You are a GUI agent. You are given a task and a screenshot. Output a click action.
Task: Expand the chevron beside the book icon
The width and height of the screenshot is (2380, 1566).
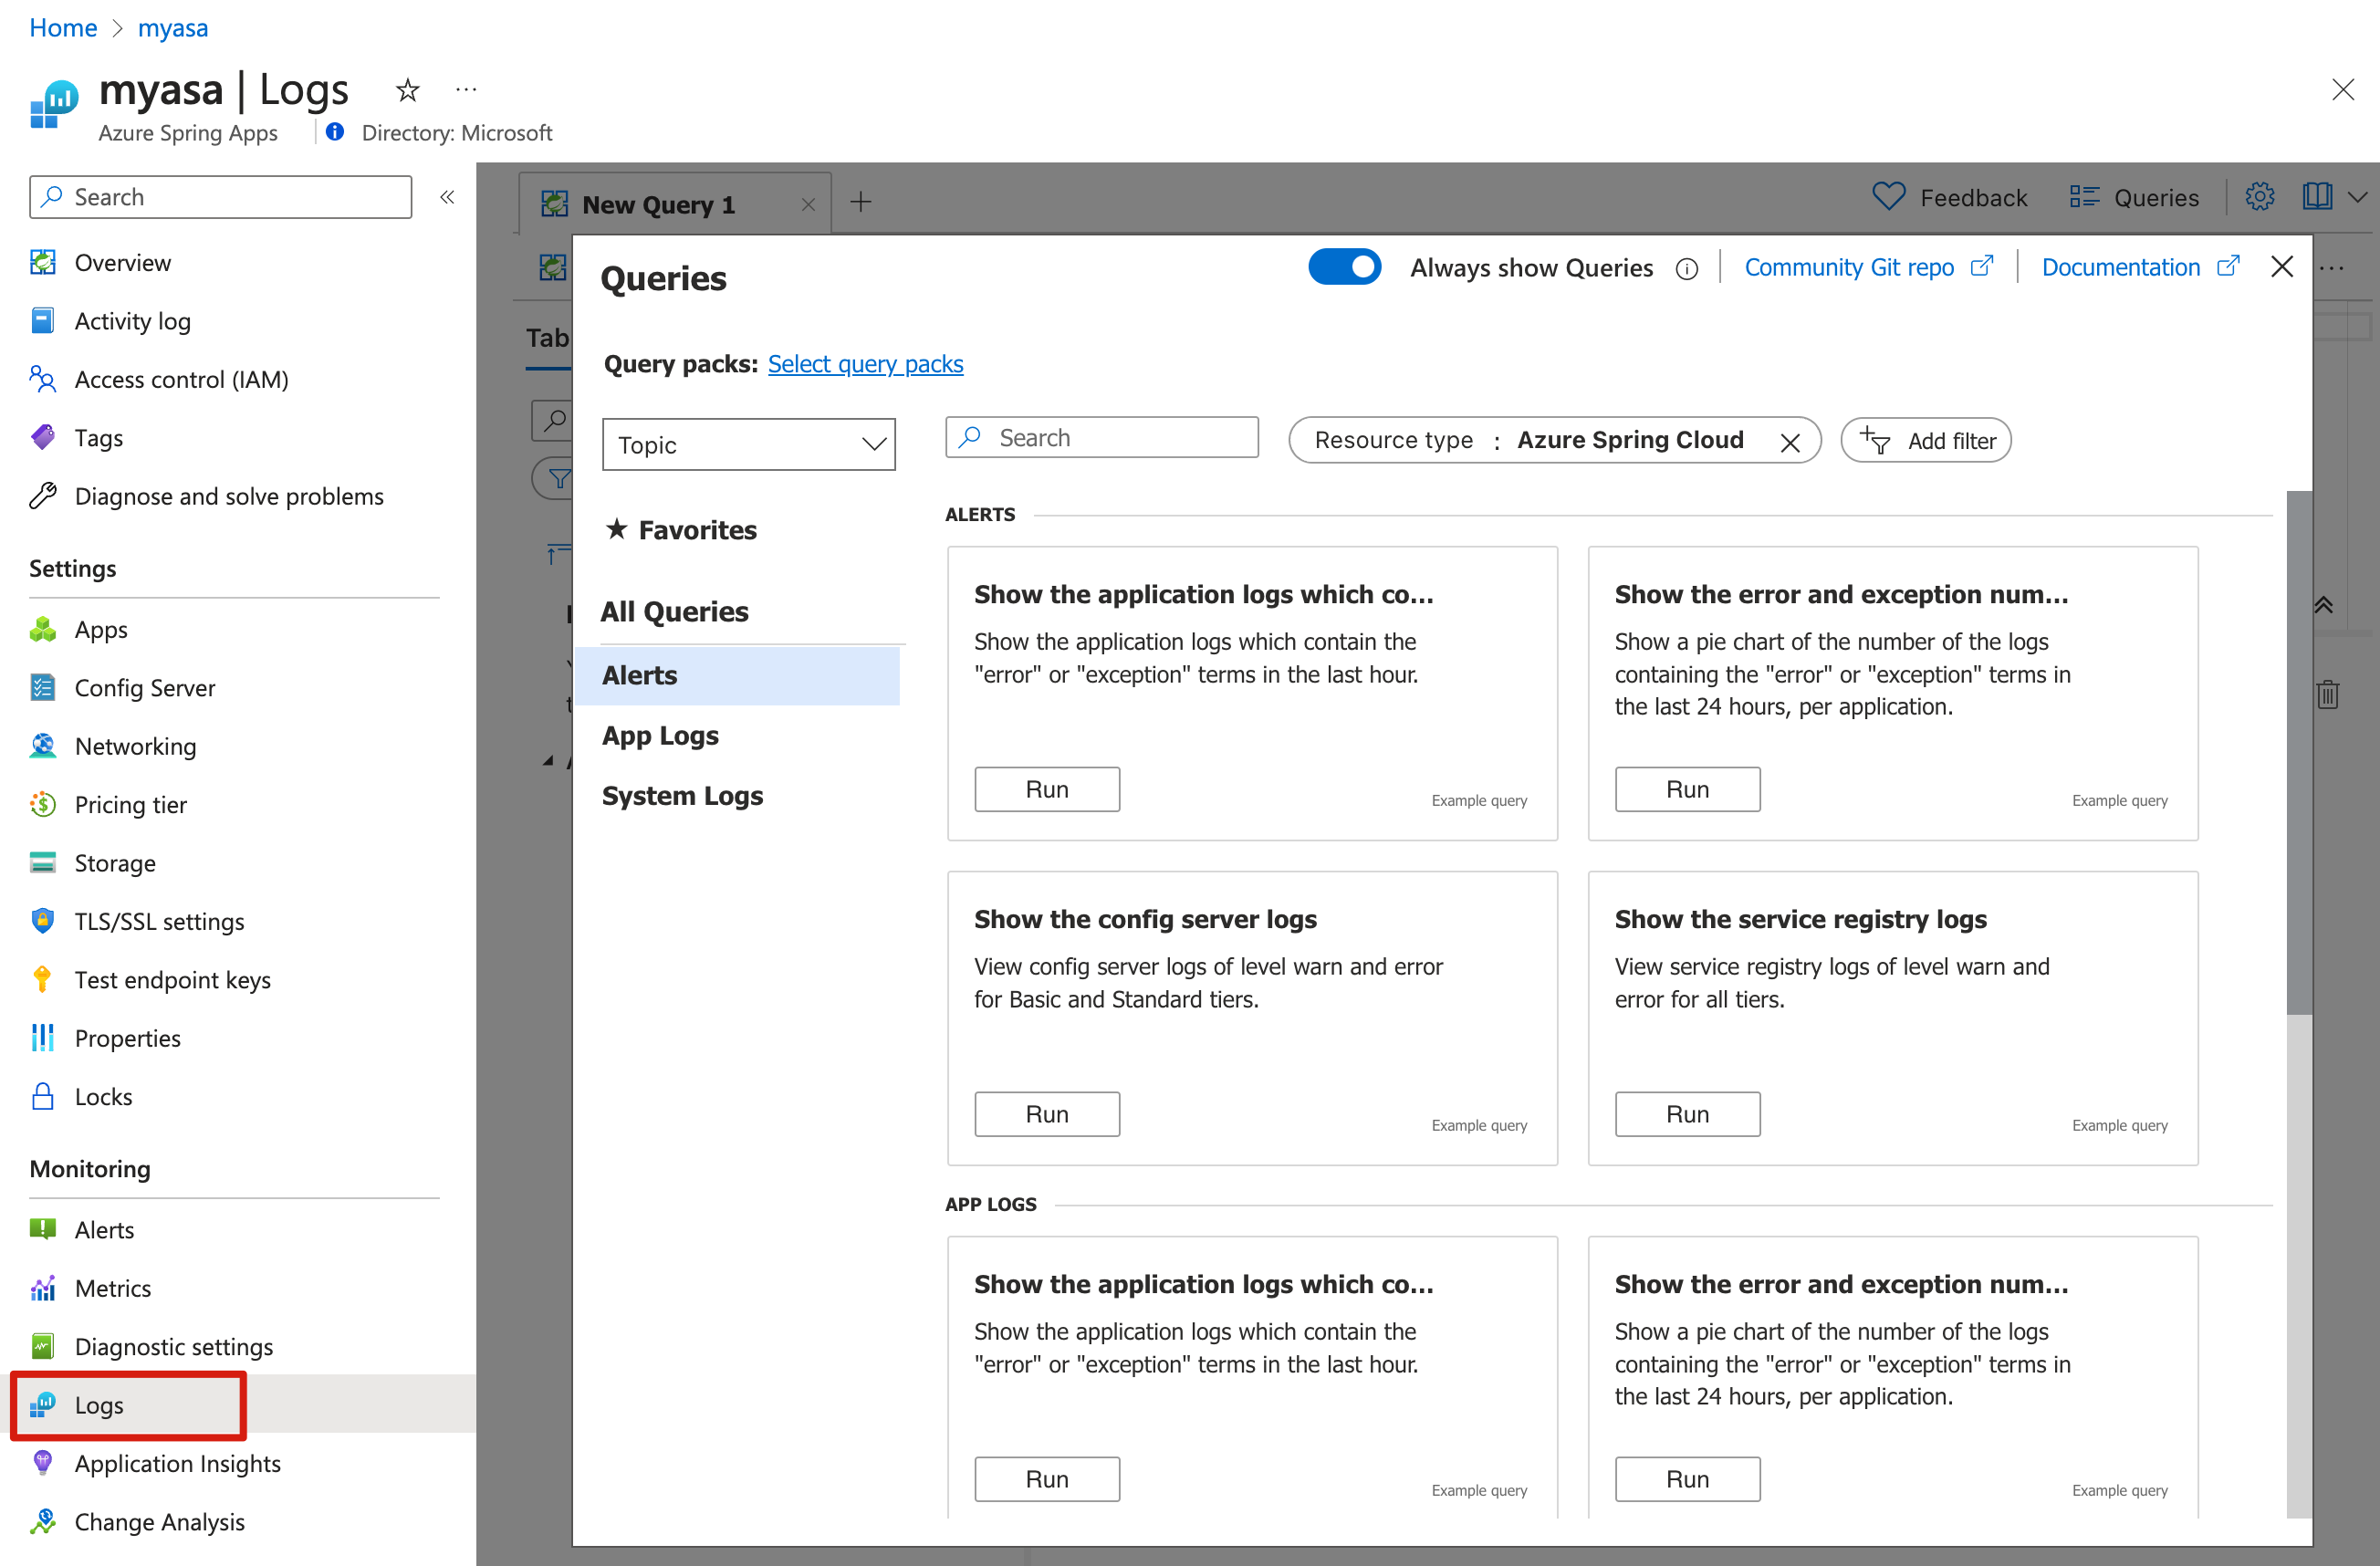[x=2357, y=197]
